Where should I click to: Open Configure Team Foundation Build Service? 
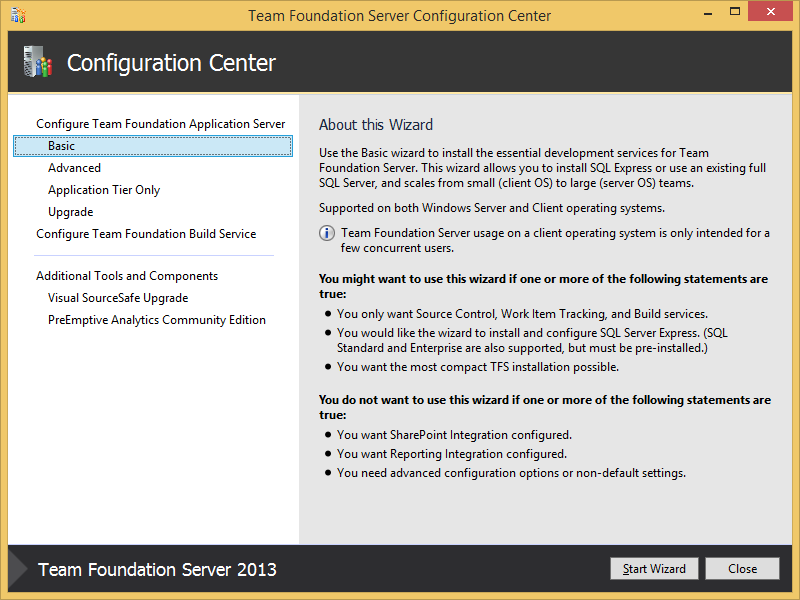pyautogui.click(x=146, y=234)
